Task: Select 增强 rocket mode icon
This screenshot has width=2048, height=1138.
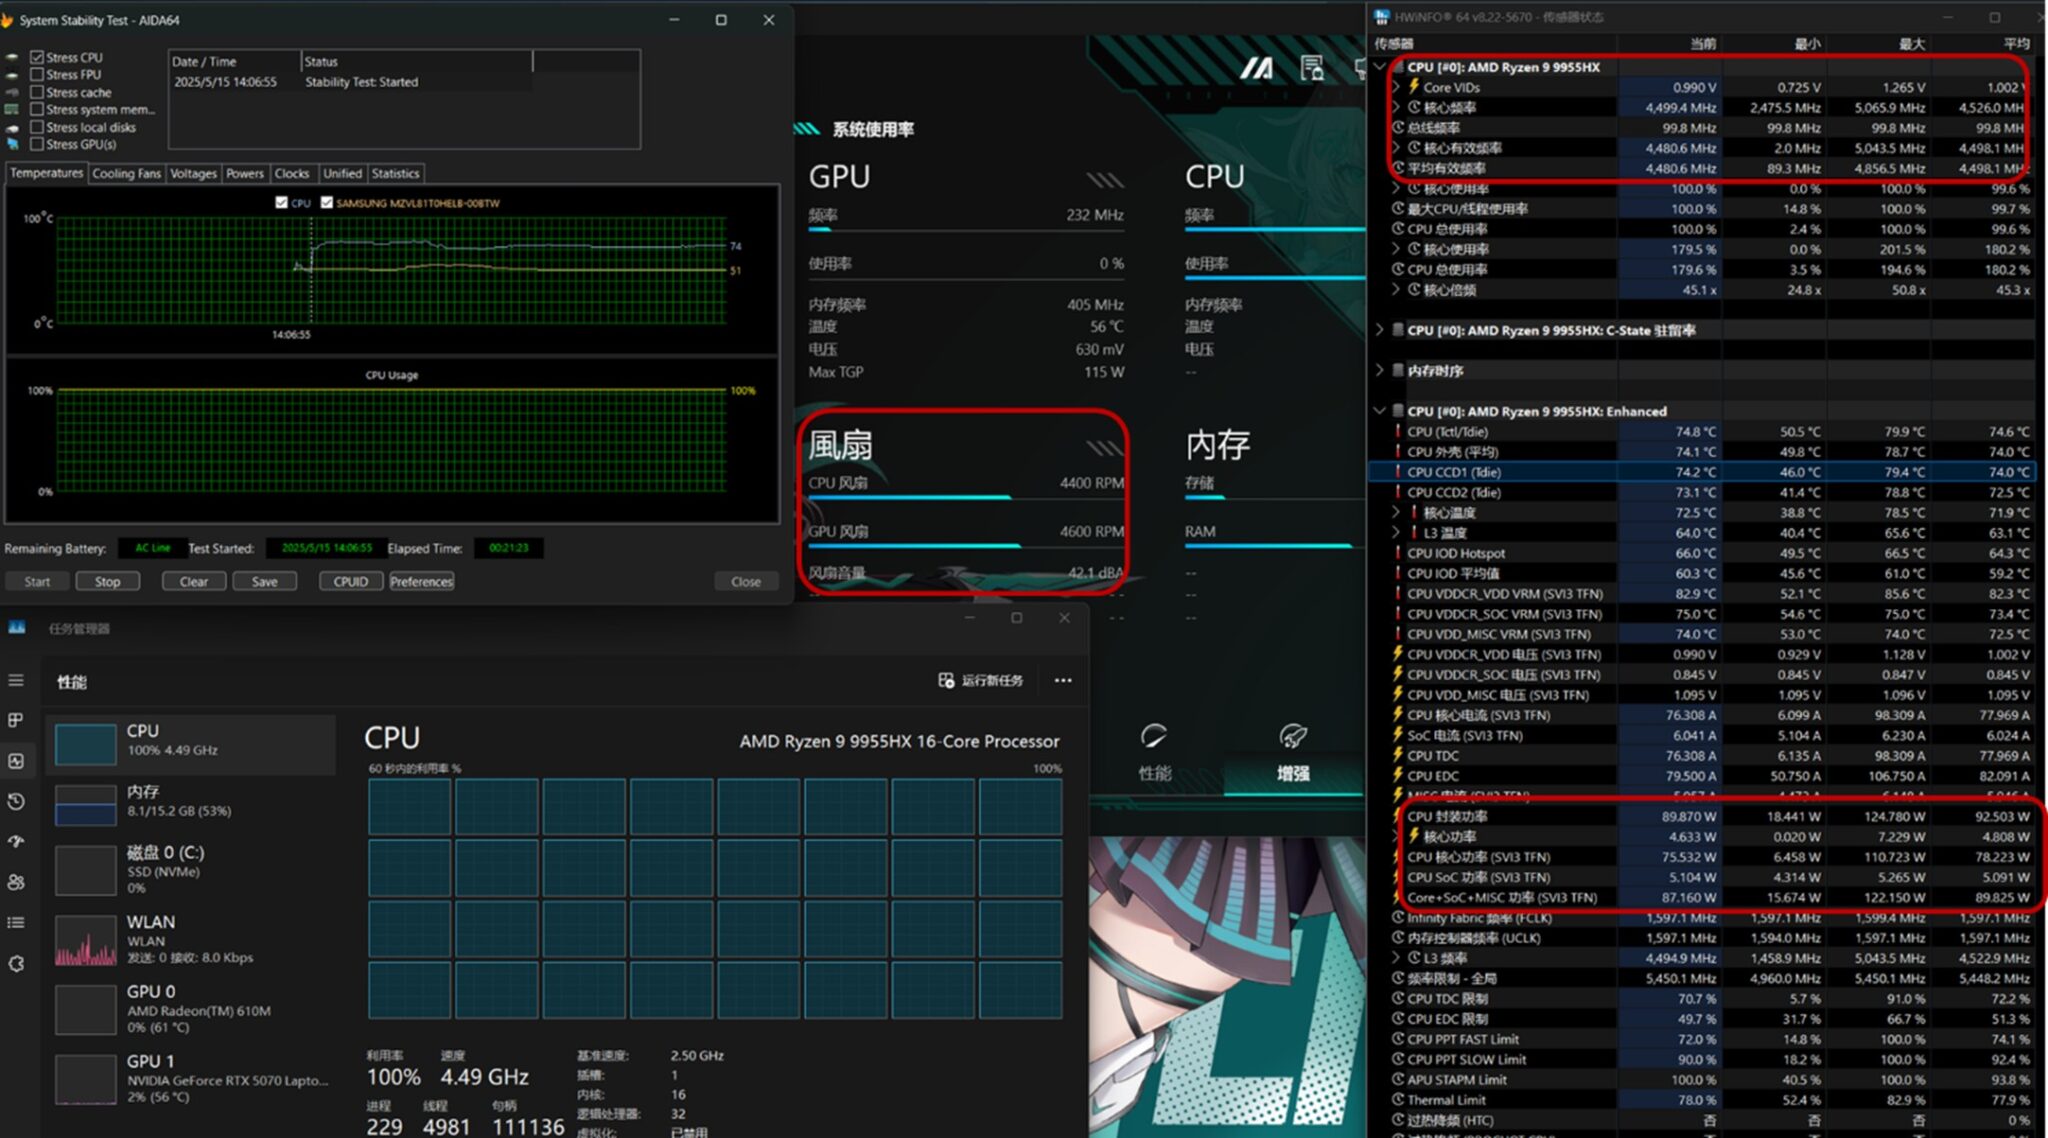Action: point(1293,737)
